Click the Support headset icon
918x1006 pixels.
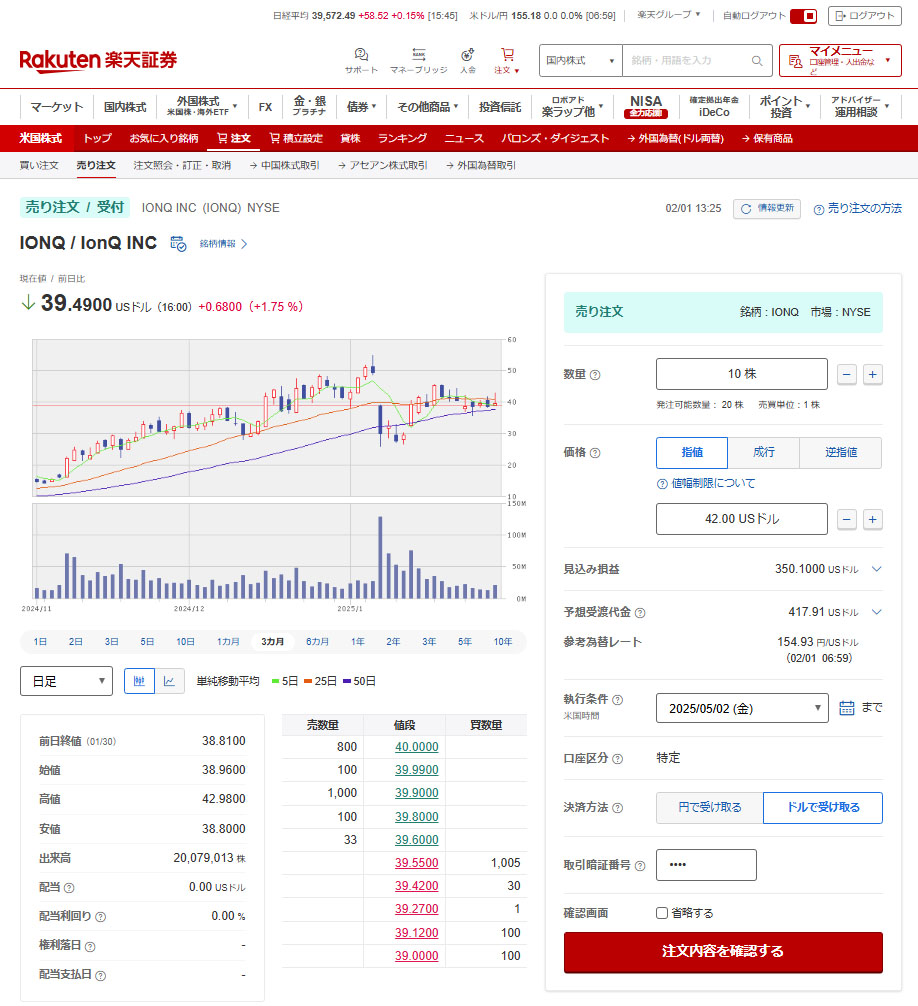361,55
